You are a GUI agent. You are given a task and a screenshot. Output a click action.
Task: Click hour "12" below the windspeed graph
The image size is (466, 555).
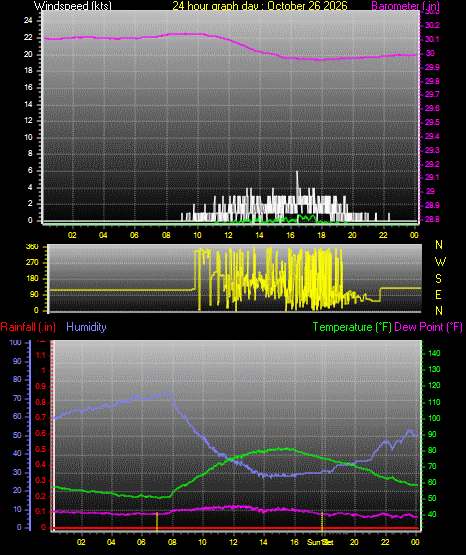click(x=229, y=235)
